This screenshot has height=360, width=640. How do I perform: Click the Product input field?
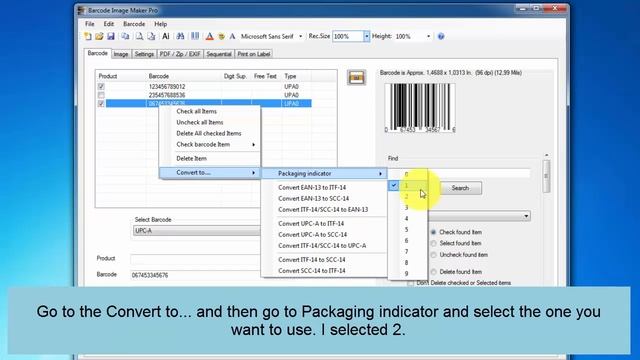(195, 259)
